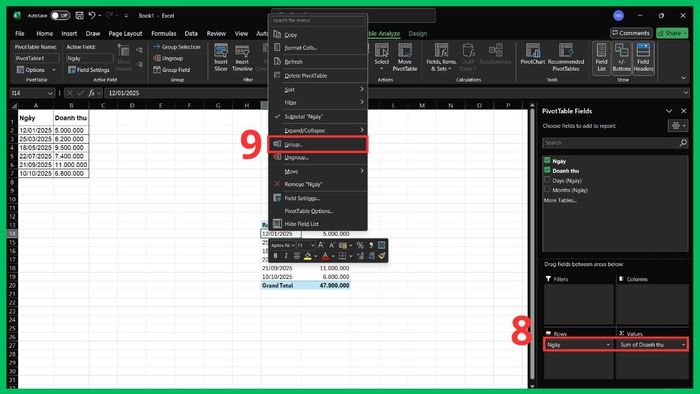Screen dimensions: 700x394
Task: Click the search magnifier in PivotTable Fields
Action: coord(683,143)
